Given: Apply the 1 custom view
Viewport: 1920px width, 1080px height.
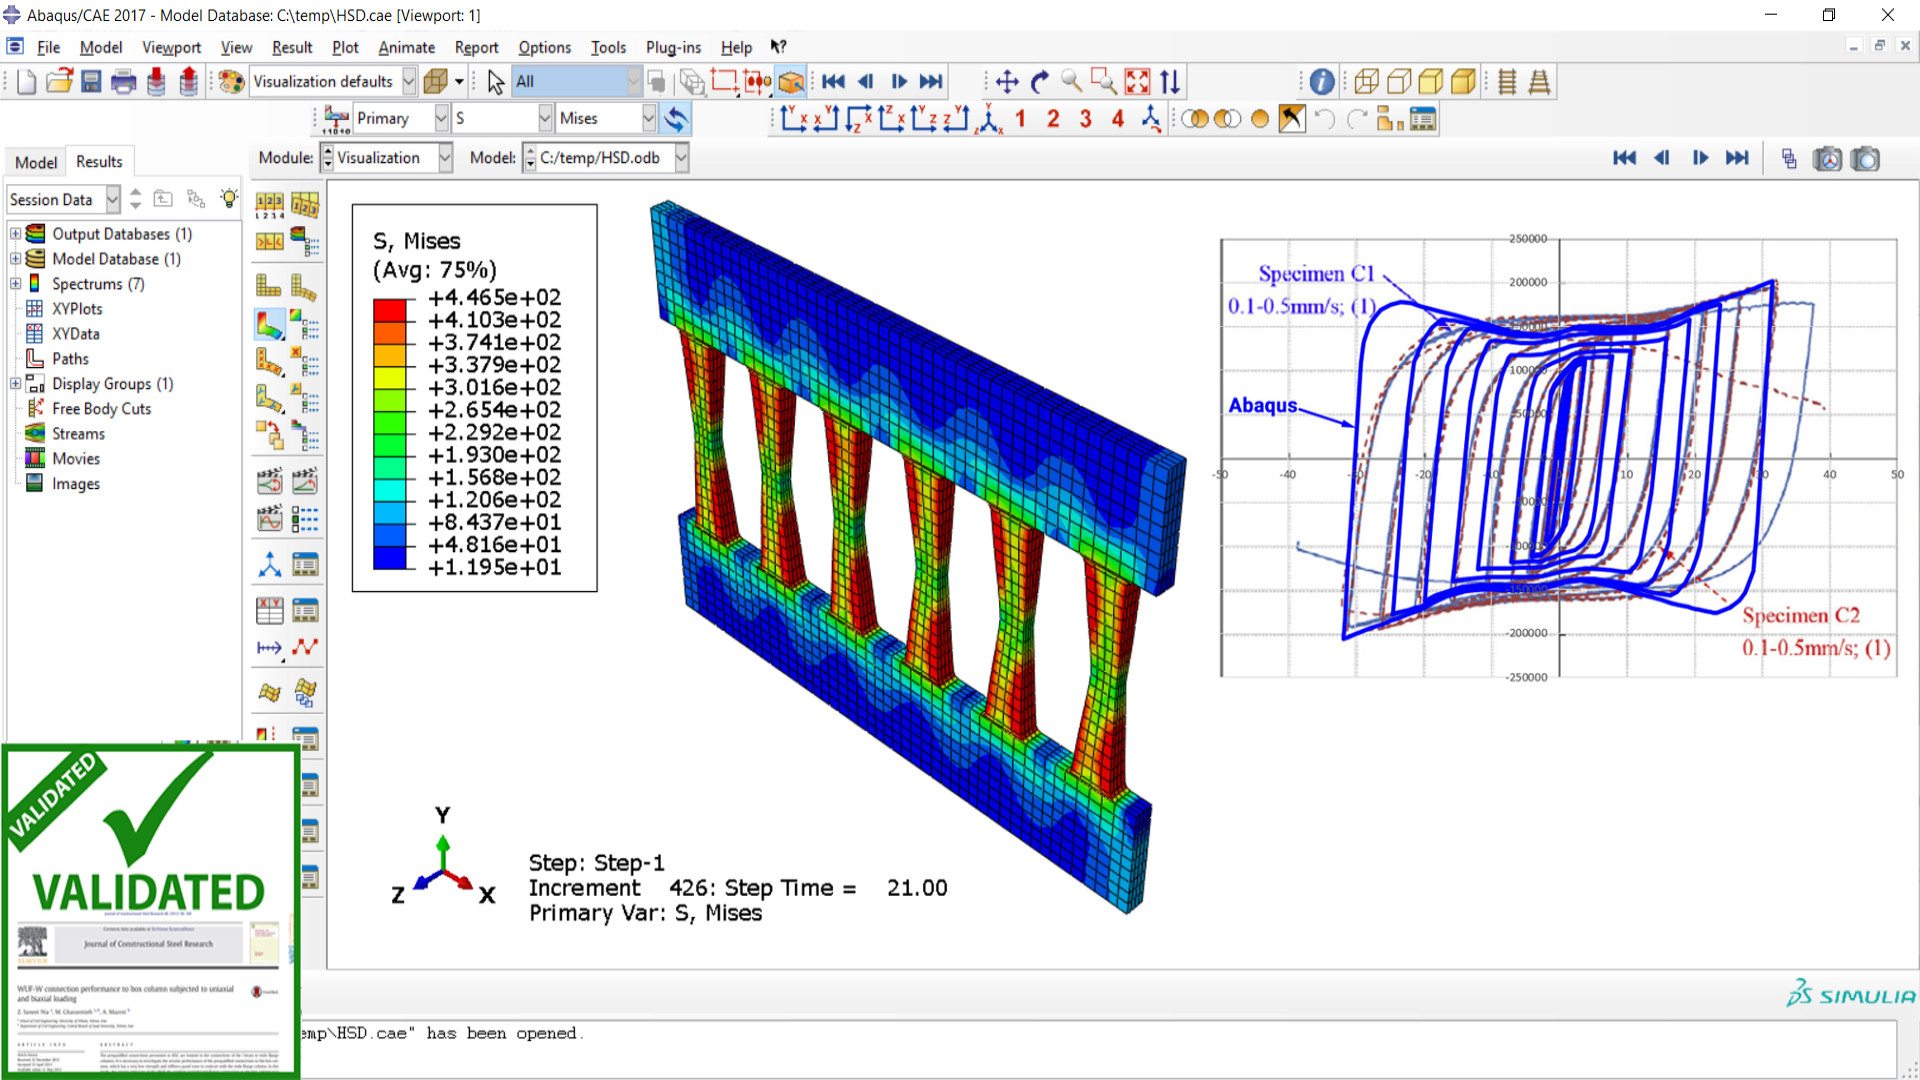Looking at the screenshot, I should click(1021, 119).
